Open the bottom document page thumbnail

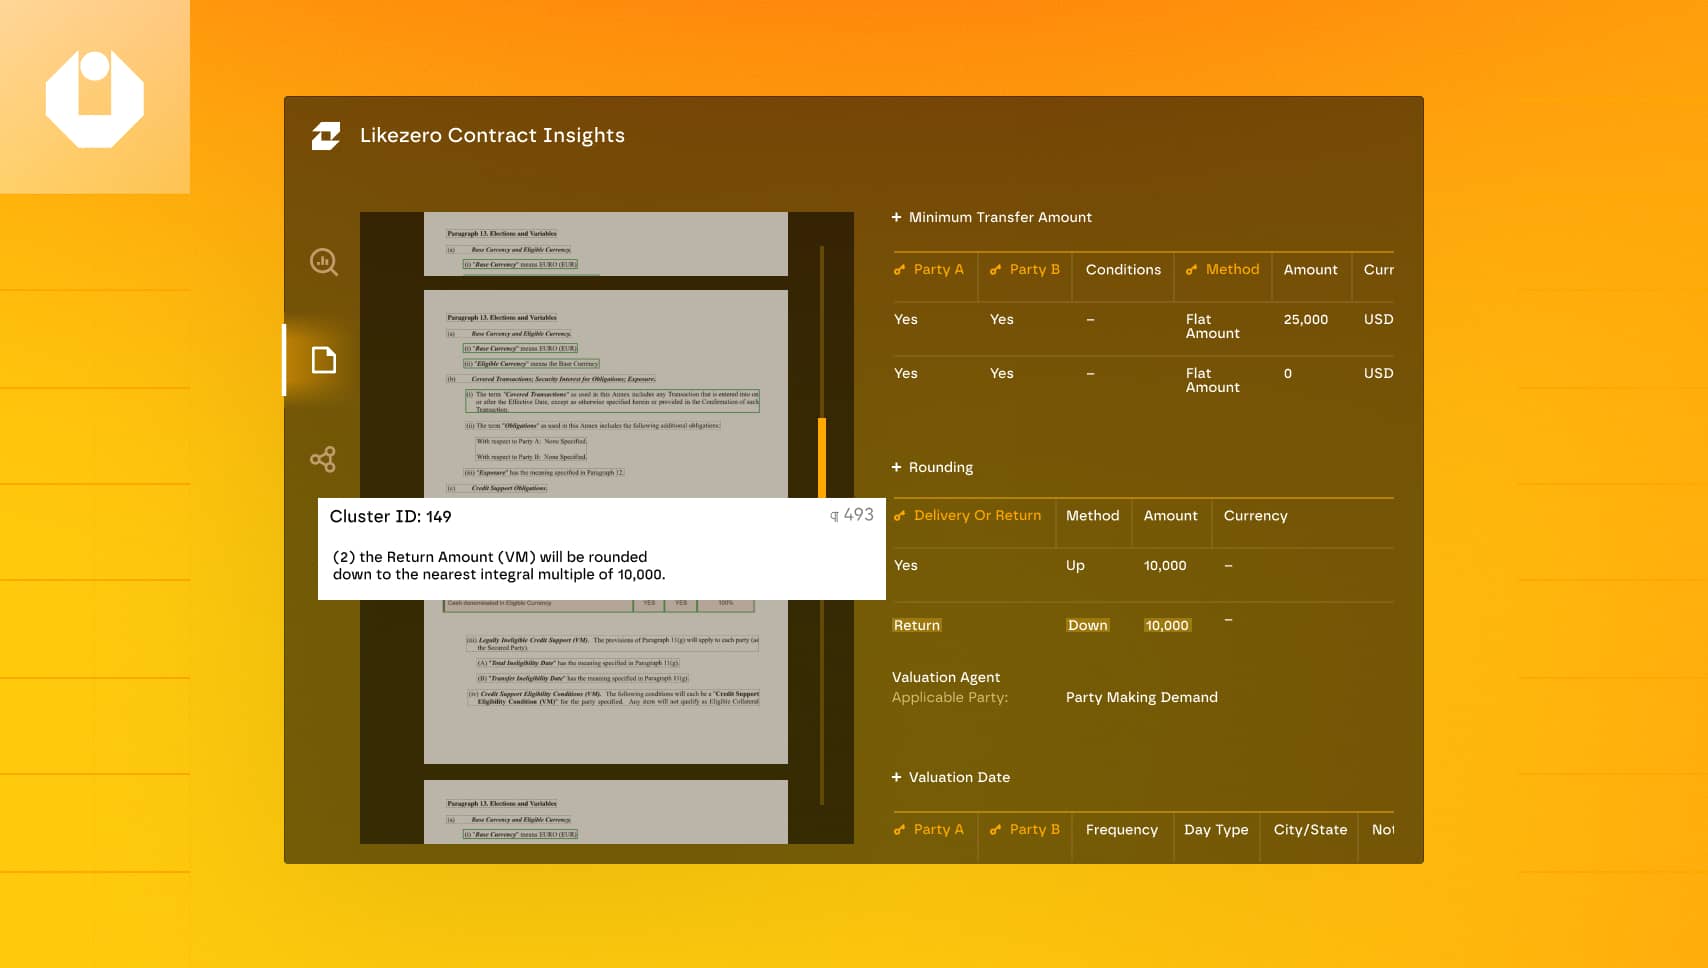tap(606, 812)
